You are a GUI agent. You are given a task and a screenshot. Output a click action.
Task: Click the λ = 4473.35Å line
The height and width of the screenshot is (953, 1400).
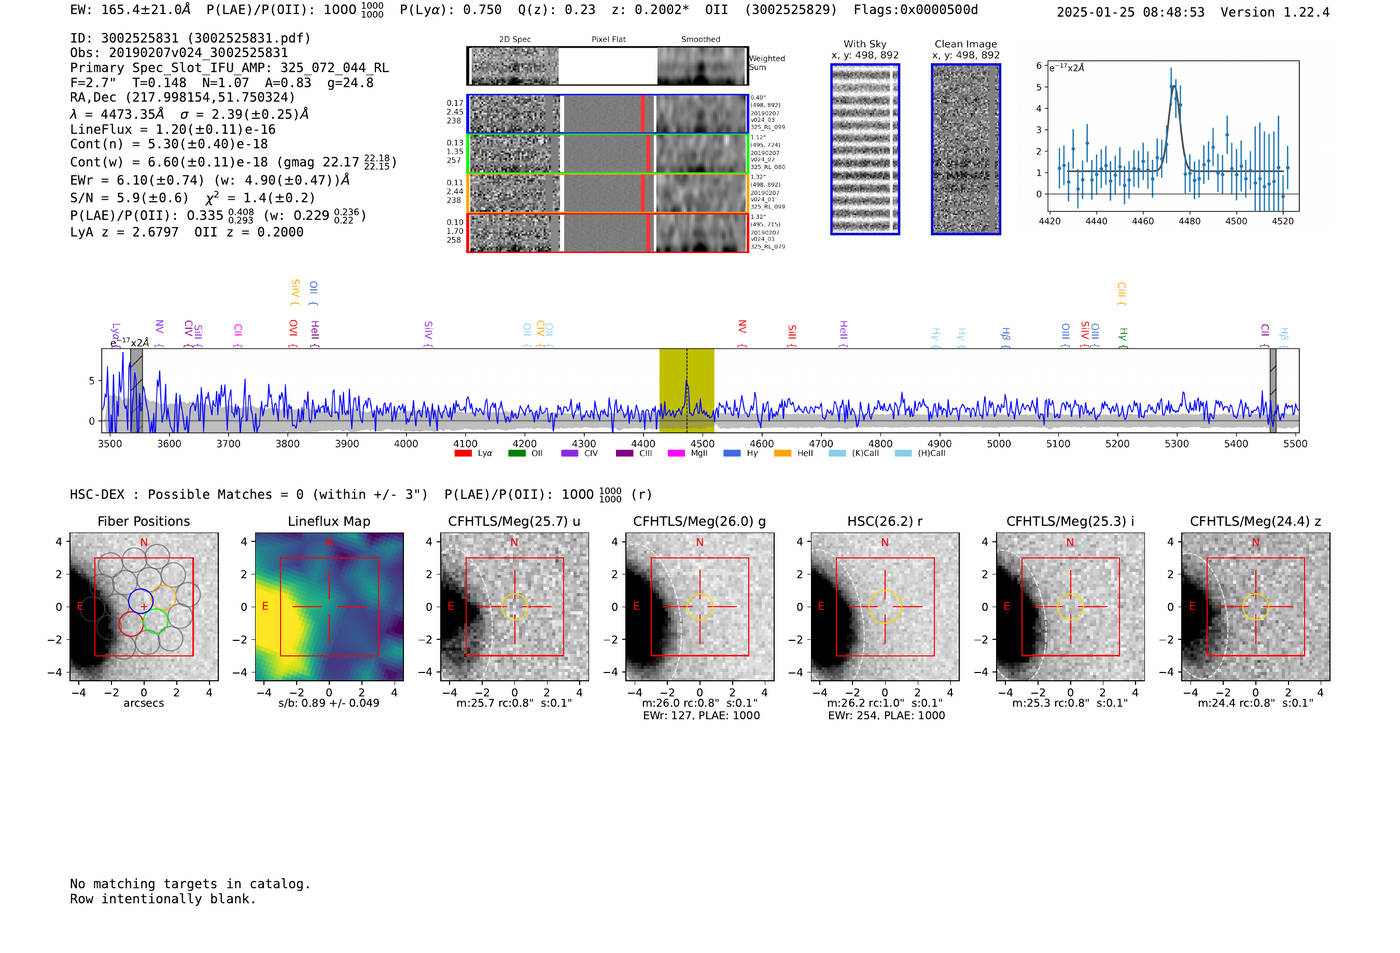(x=190, y=114)
